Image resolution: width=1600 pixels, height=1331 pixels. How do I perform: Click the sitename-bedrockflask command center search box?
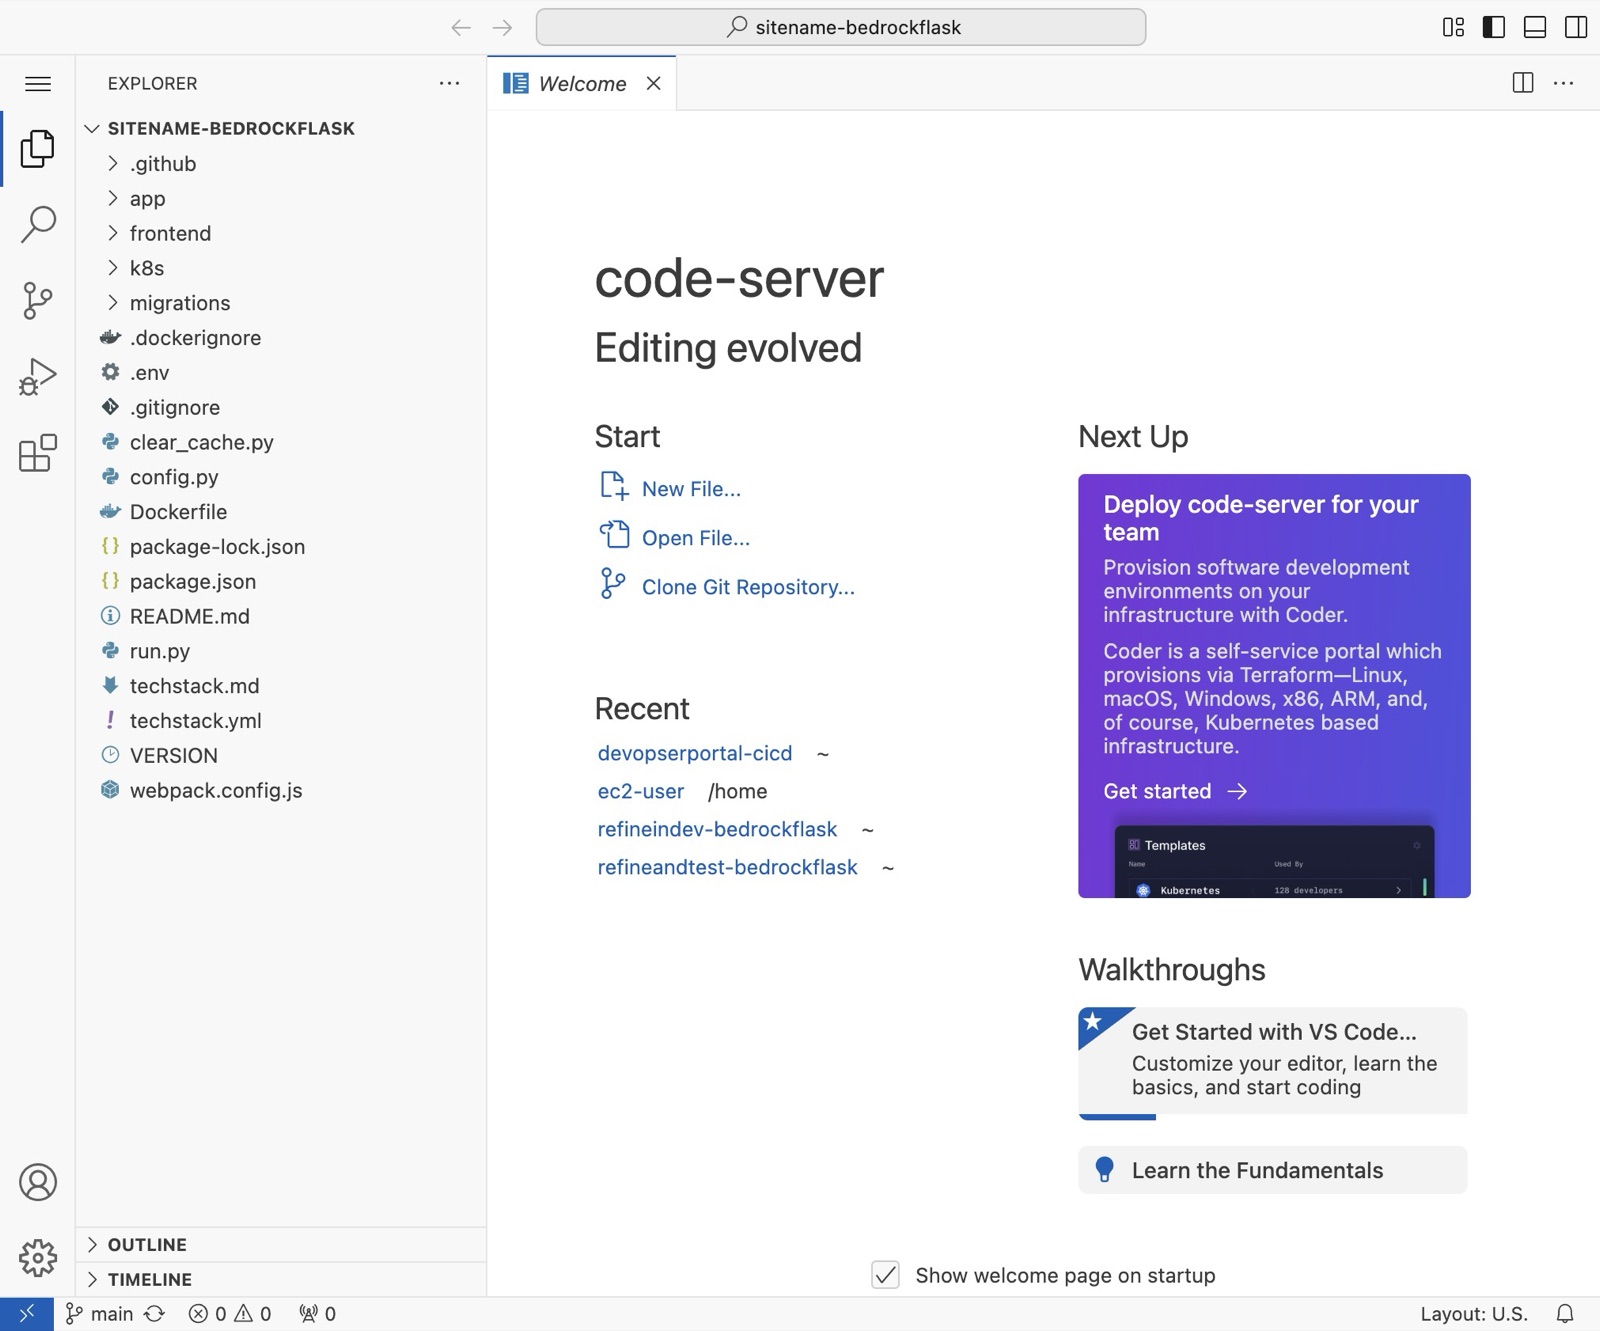pos(841,27)
